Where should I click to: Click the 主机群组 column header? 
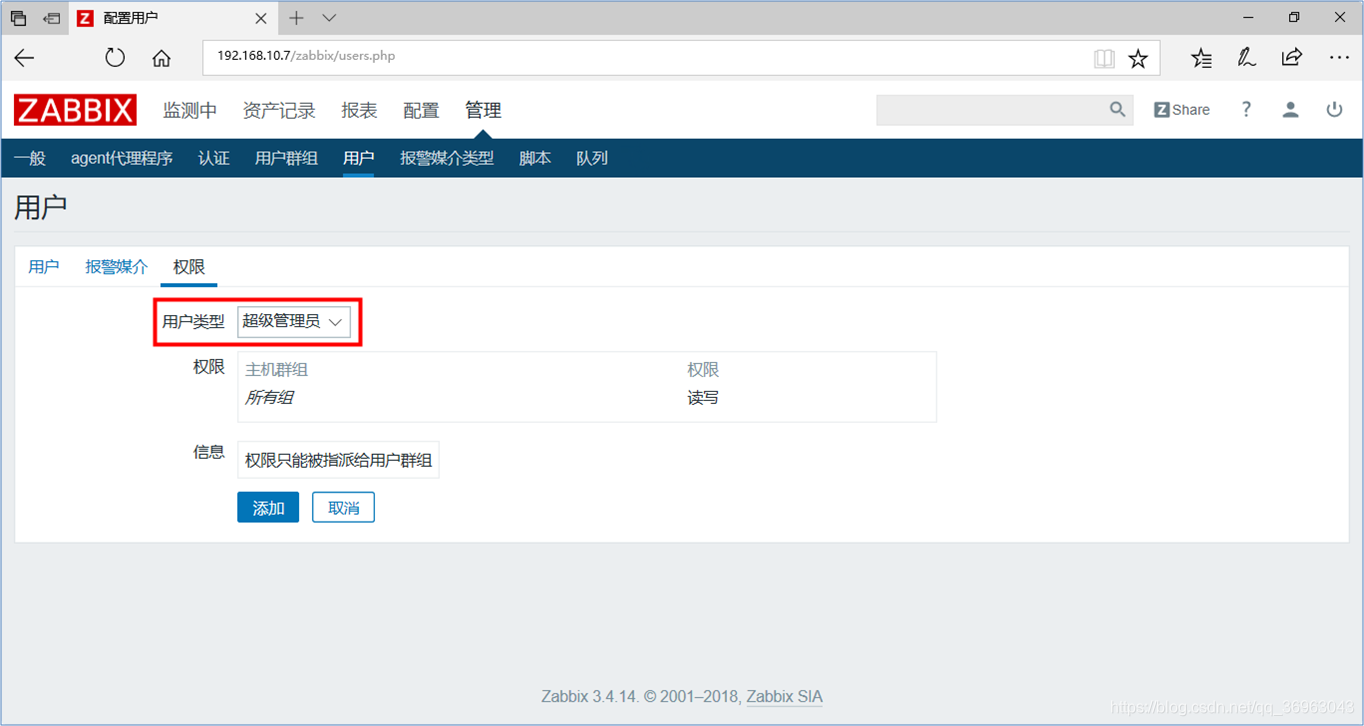(277, 370)
